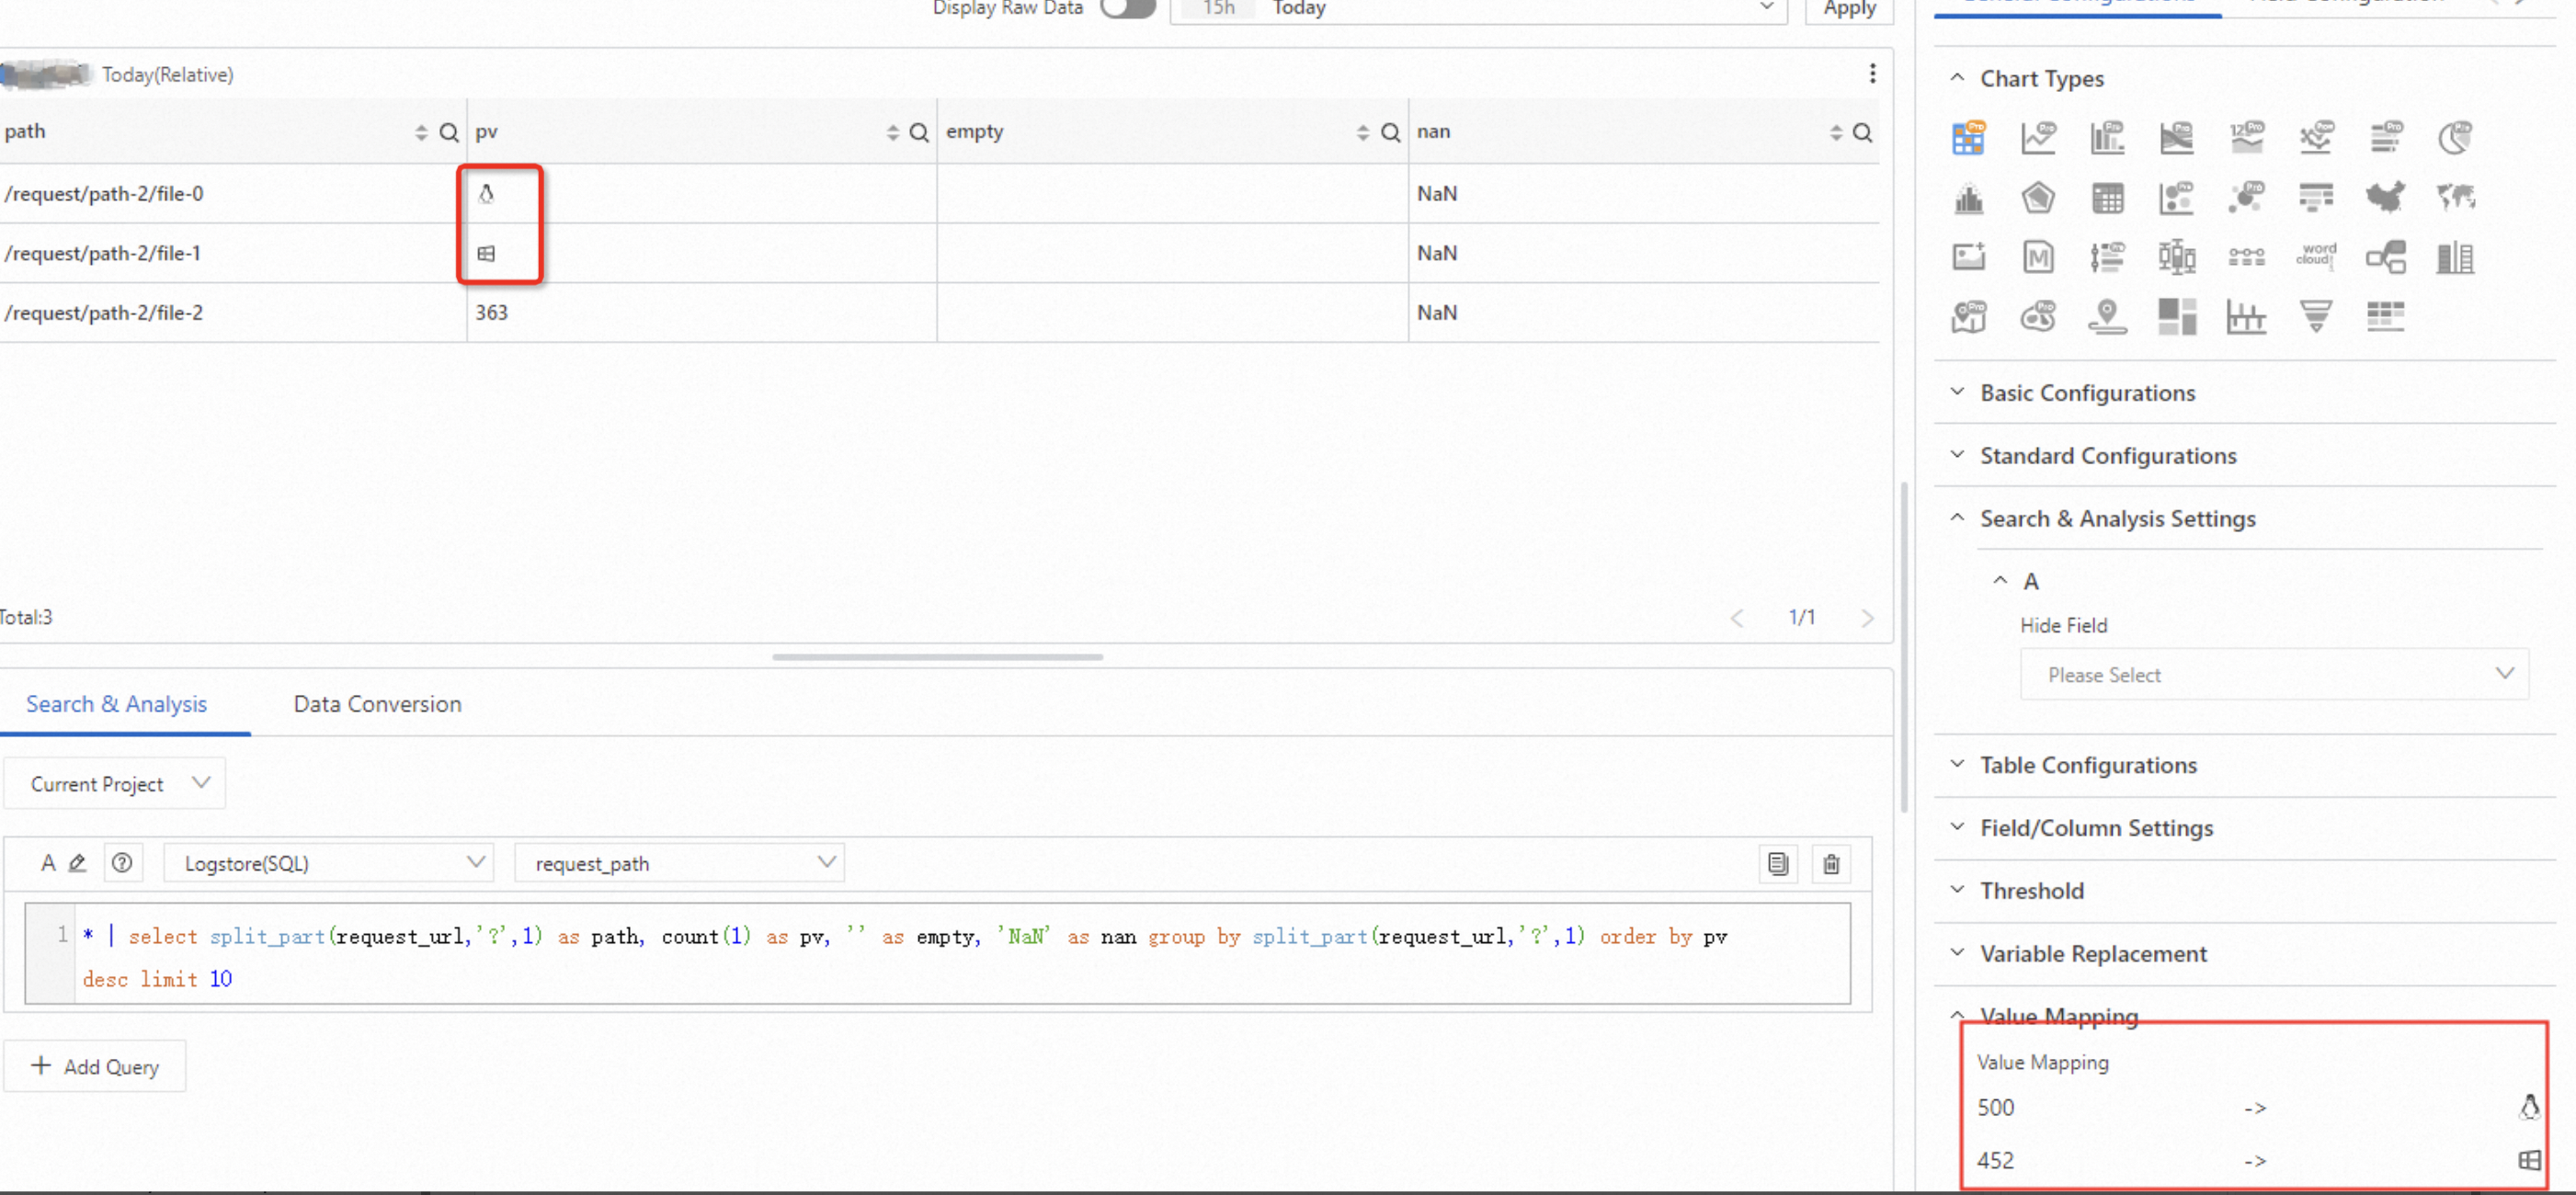Click the search icon in pv column

coord(918,133)
